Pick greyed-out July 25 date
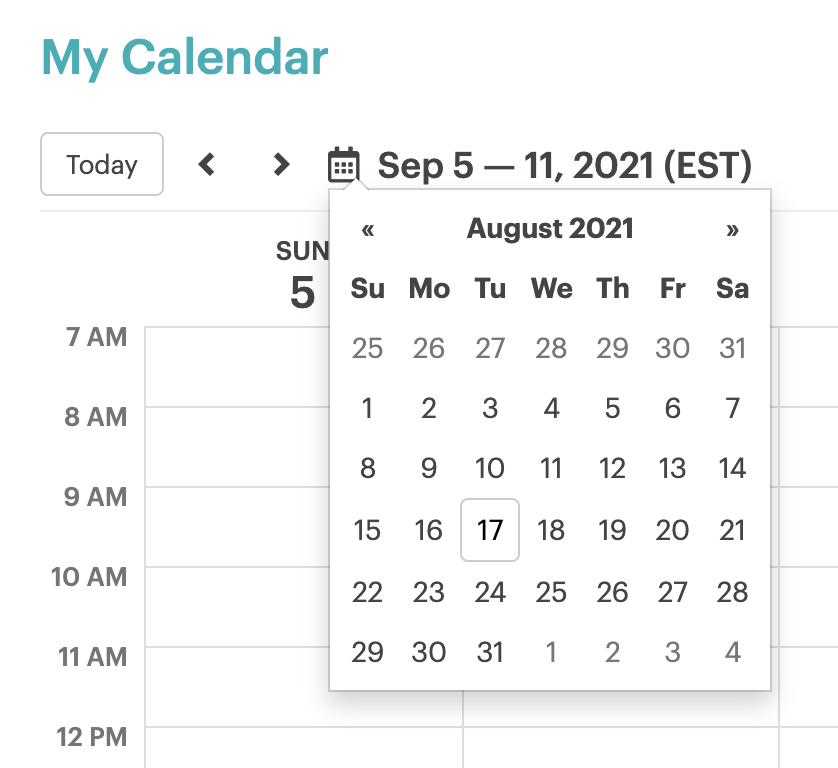 click(x=367, y=348)
